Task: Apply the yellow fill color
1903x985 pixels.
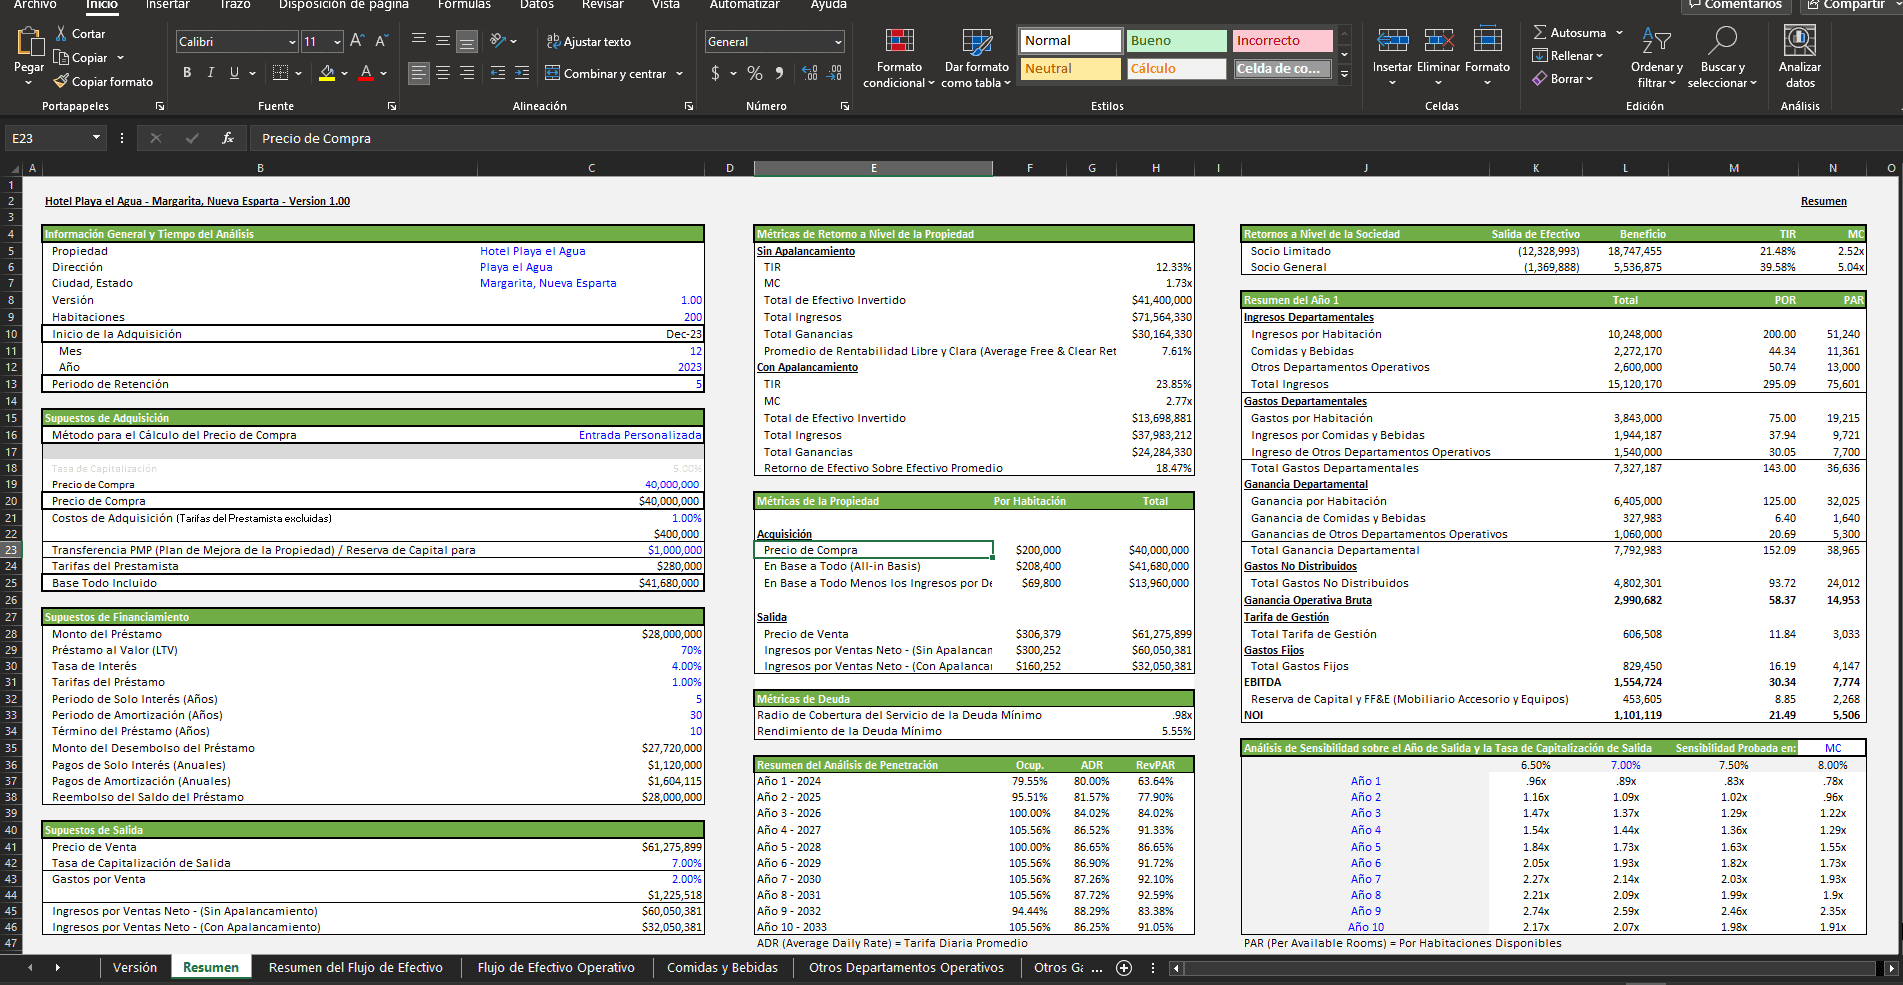Action: pos(326,73)
